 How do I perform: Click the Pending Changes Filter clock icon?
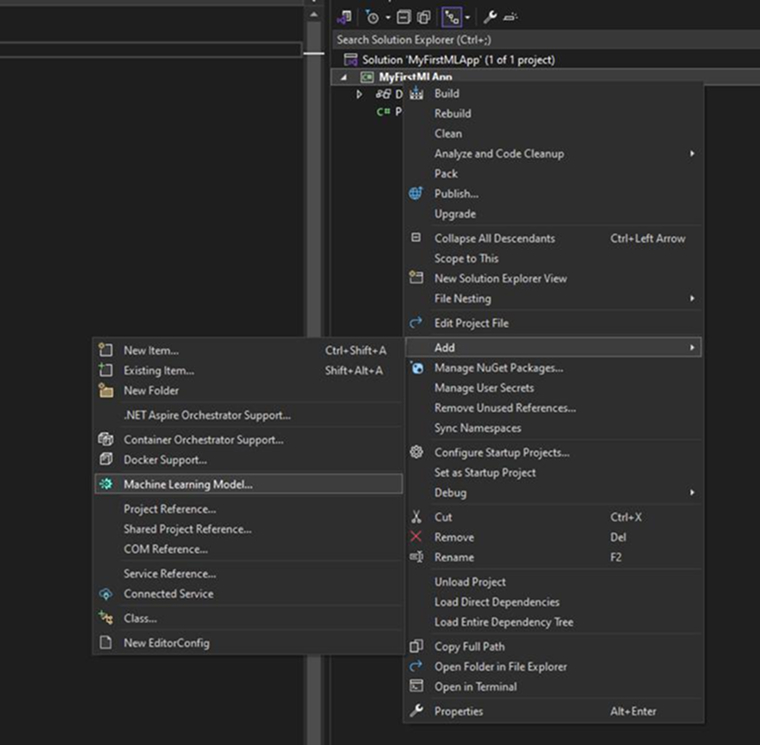pos(372,17)
